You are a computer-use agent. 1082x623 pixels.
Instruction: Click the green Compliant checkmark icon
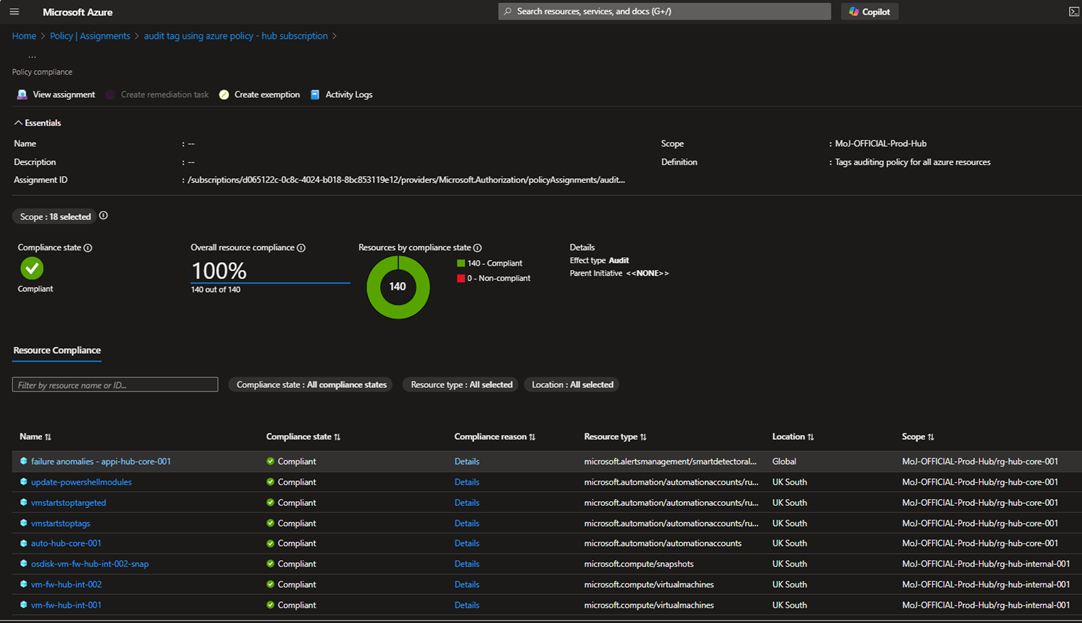32,268
